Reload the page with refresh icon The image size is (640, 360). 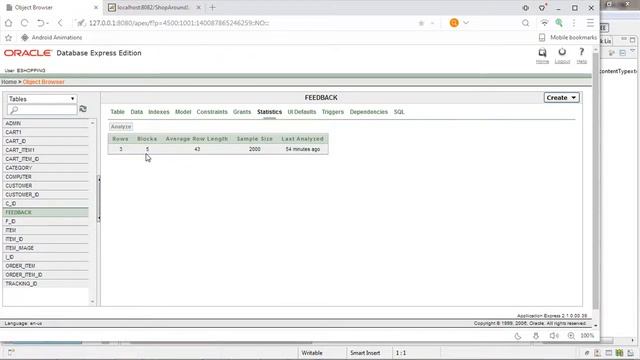click(24, 23)
